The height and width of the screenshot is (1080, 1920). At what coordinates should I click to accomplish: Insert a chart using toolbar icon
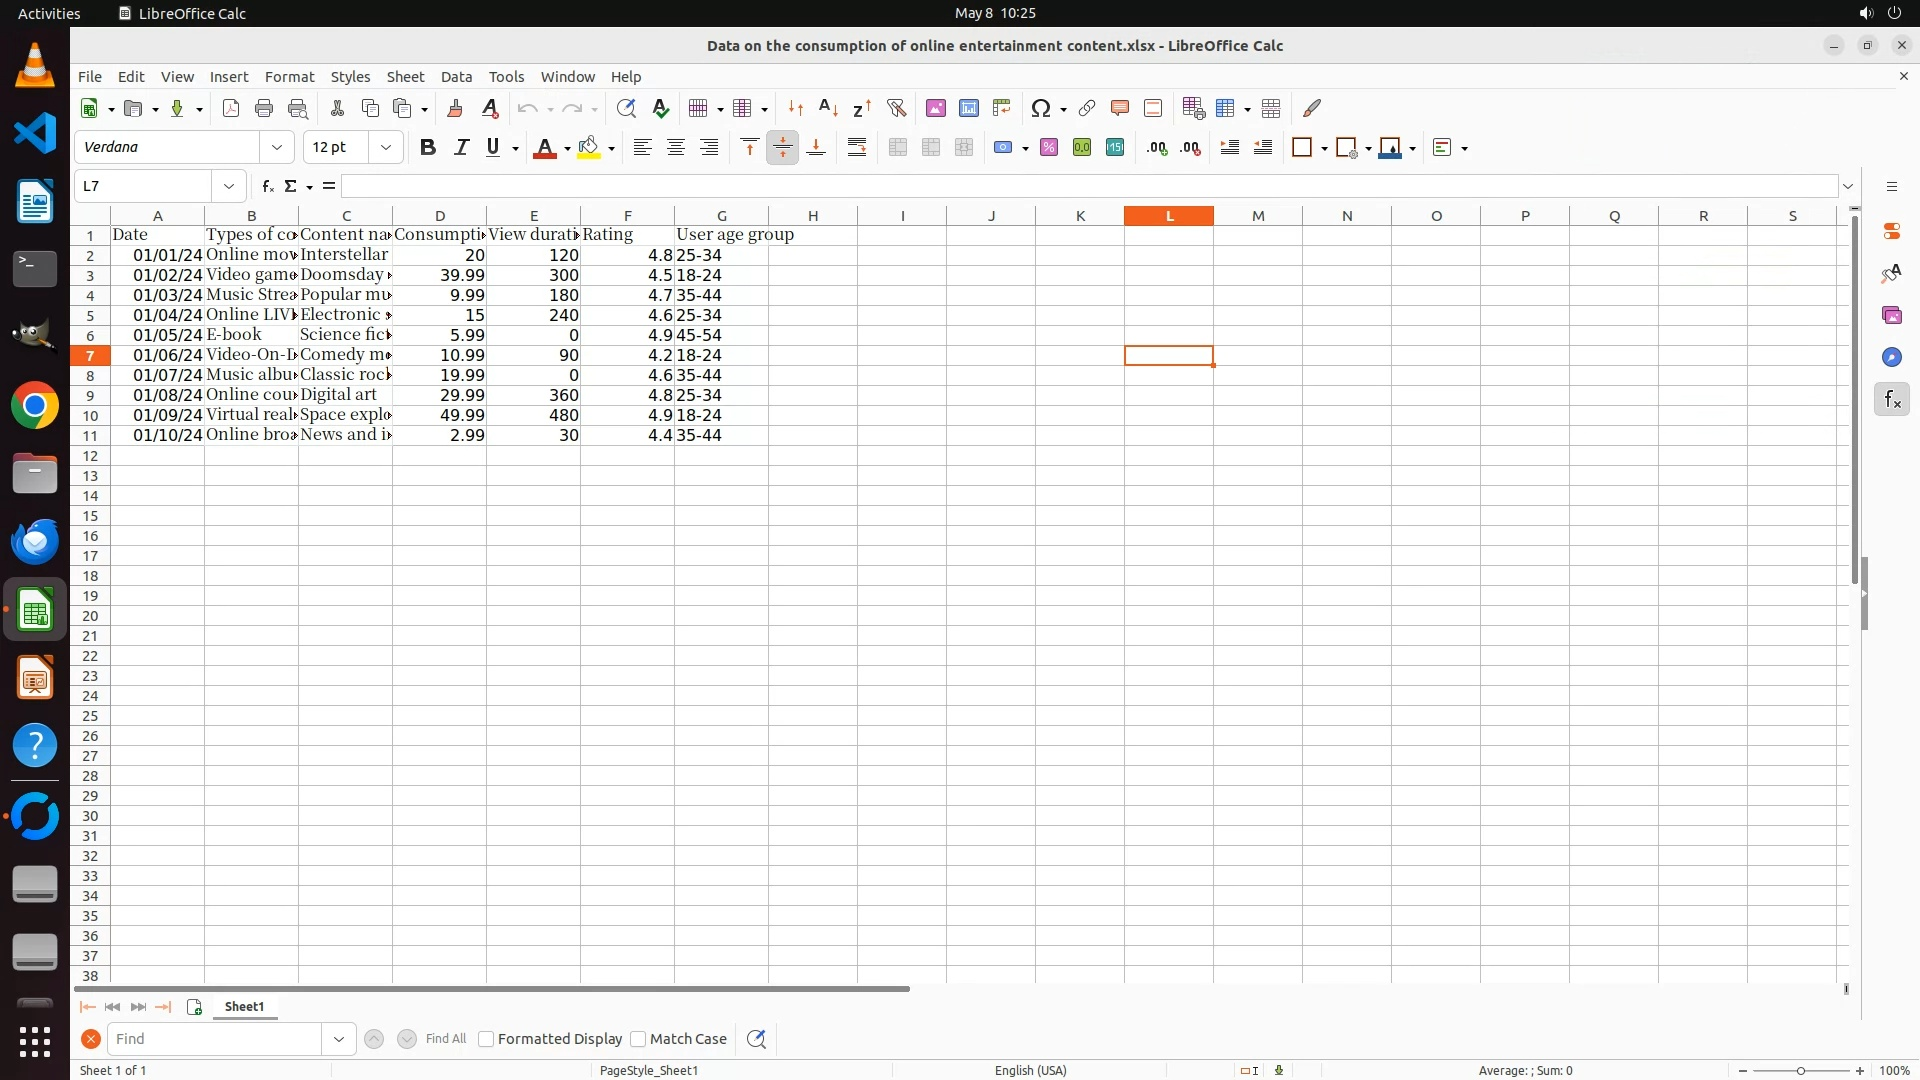point(968,108)
